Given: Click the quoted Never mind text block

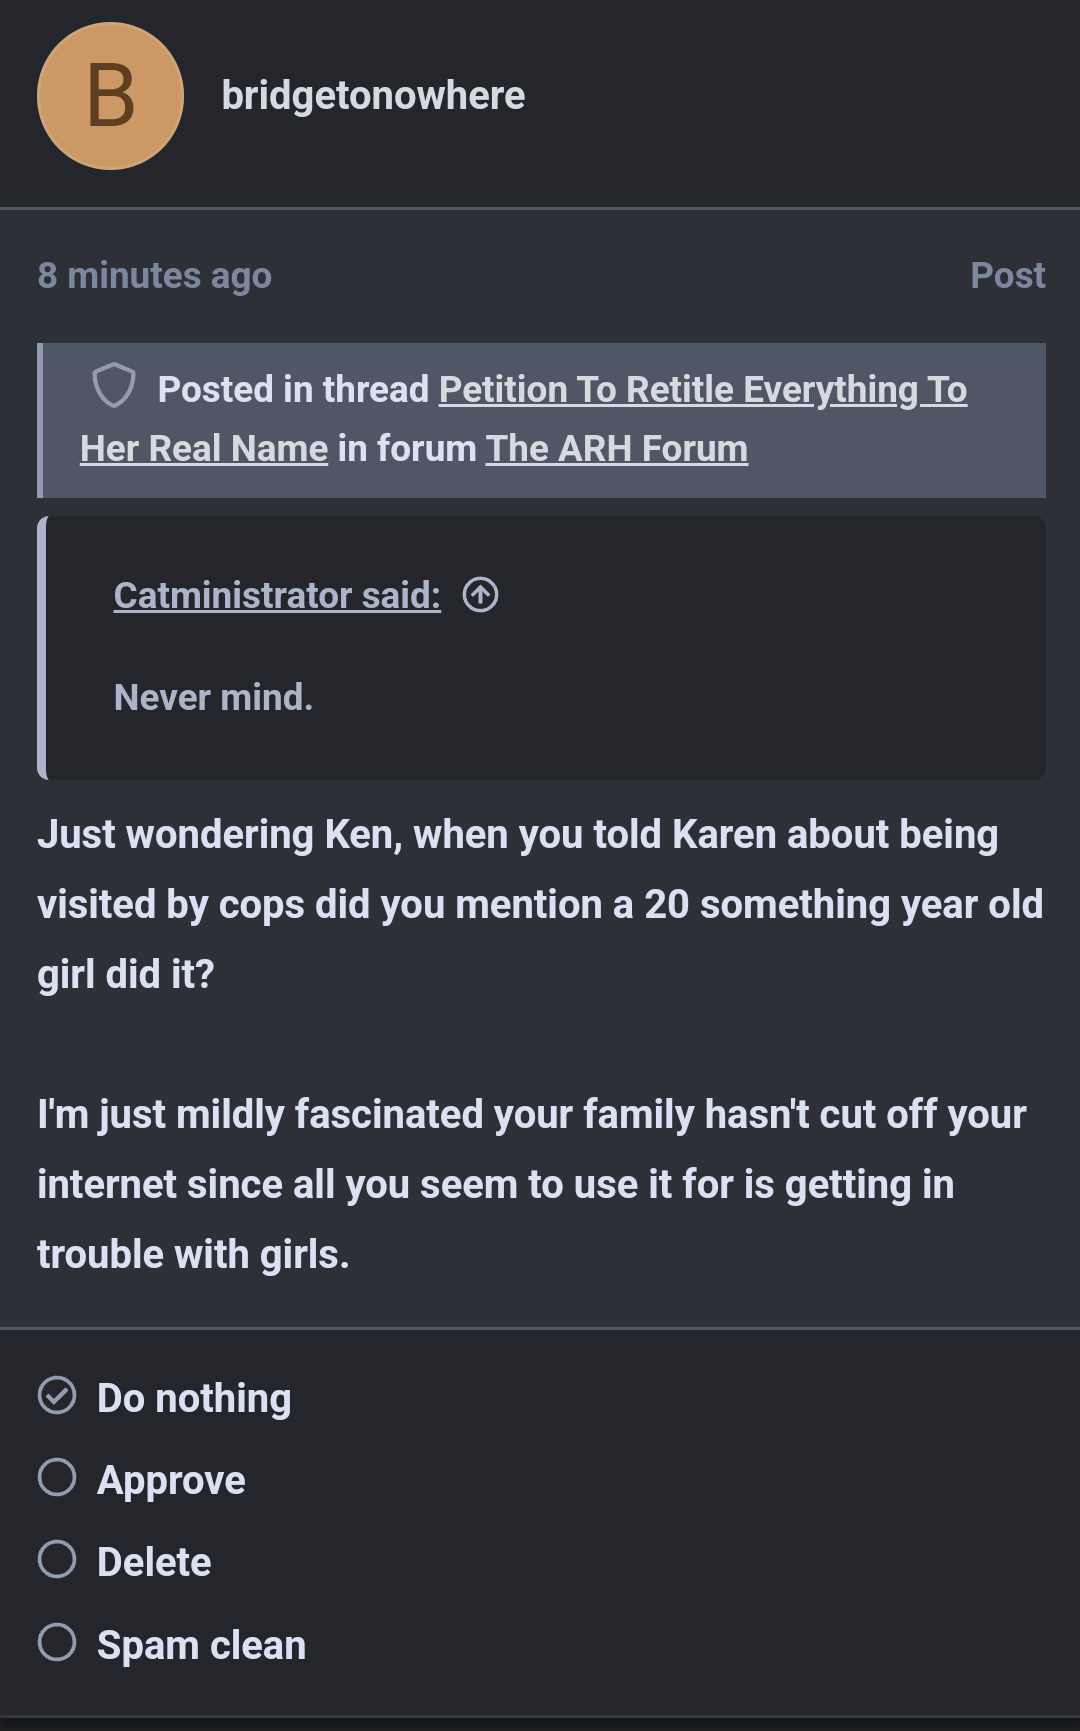Looking at the screenshot, I should pos(214,697).
